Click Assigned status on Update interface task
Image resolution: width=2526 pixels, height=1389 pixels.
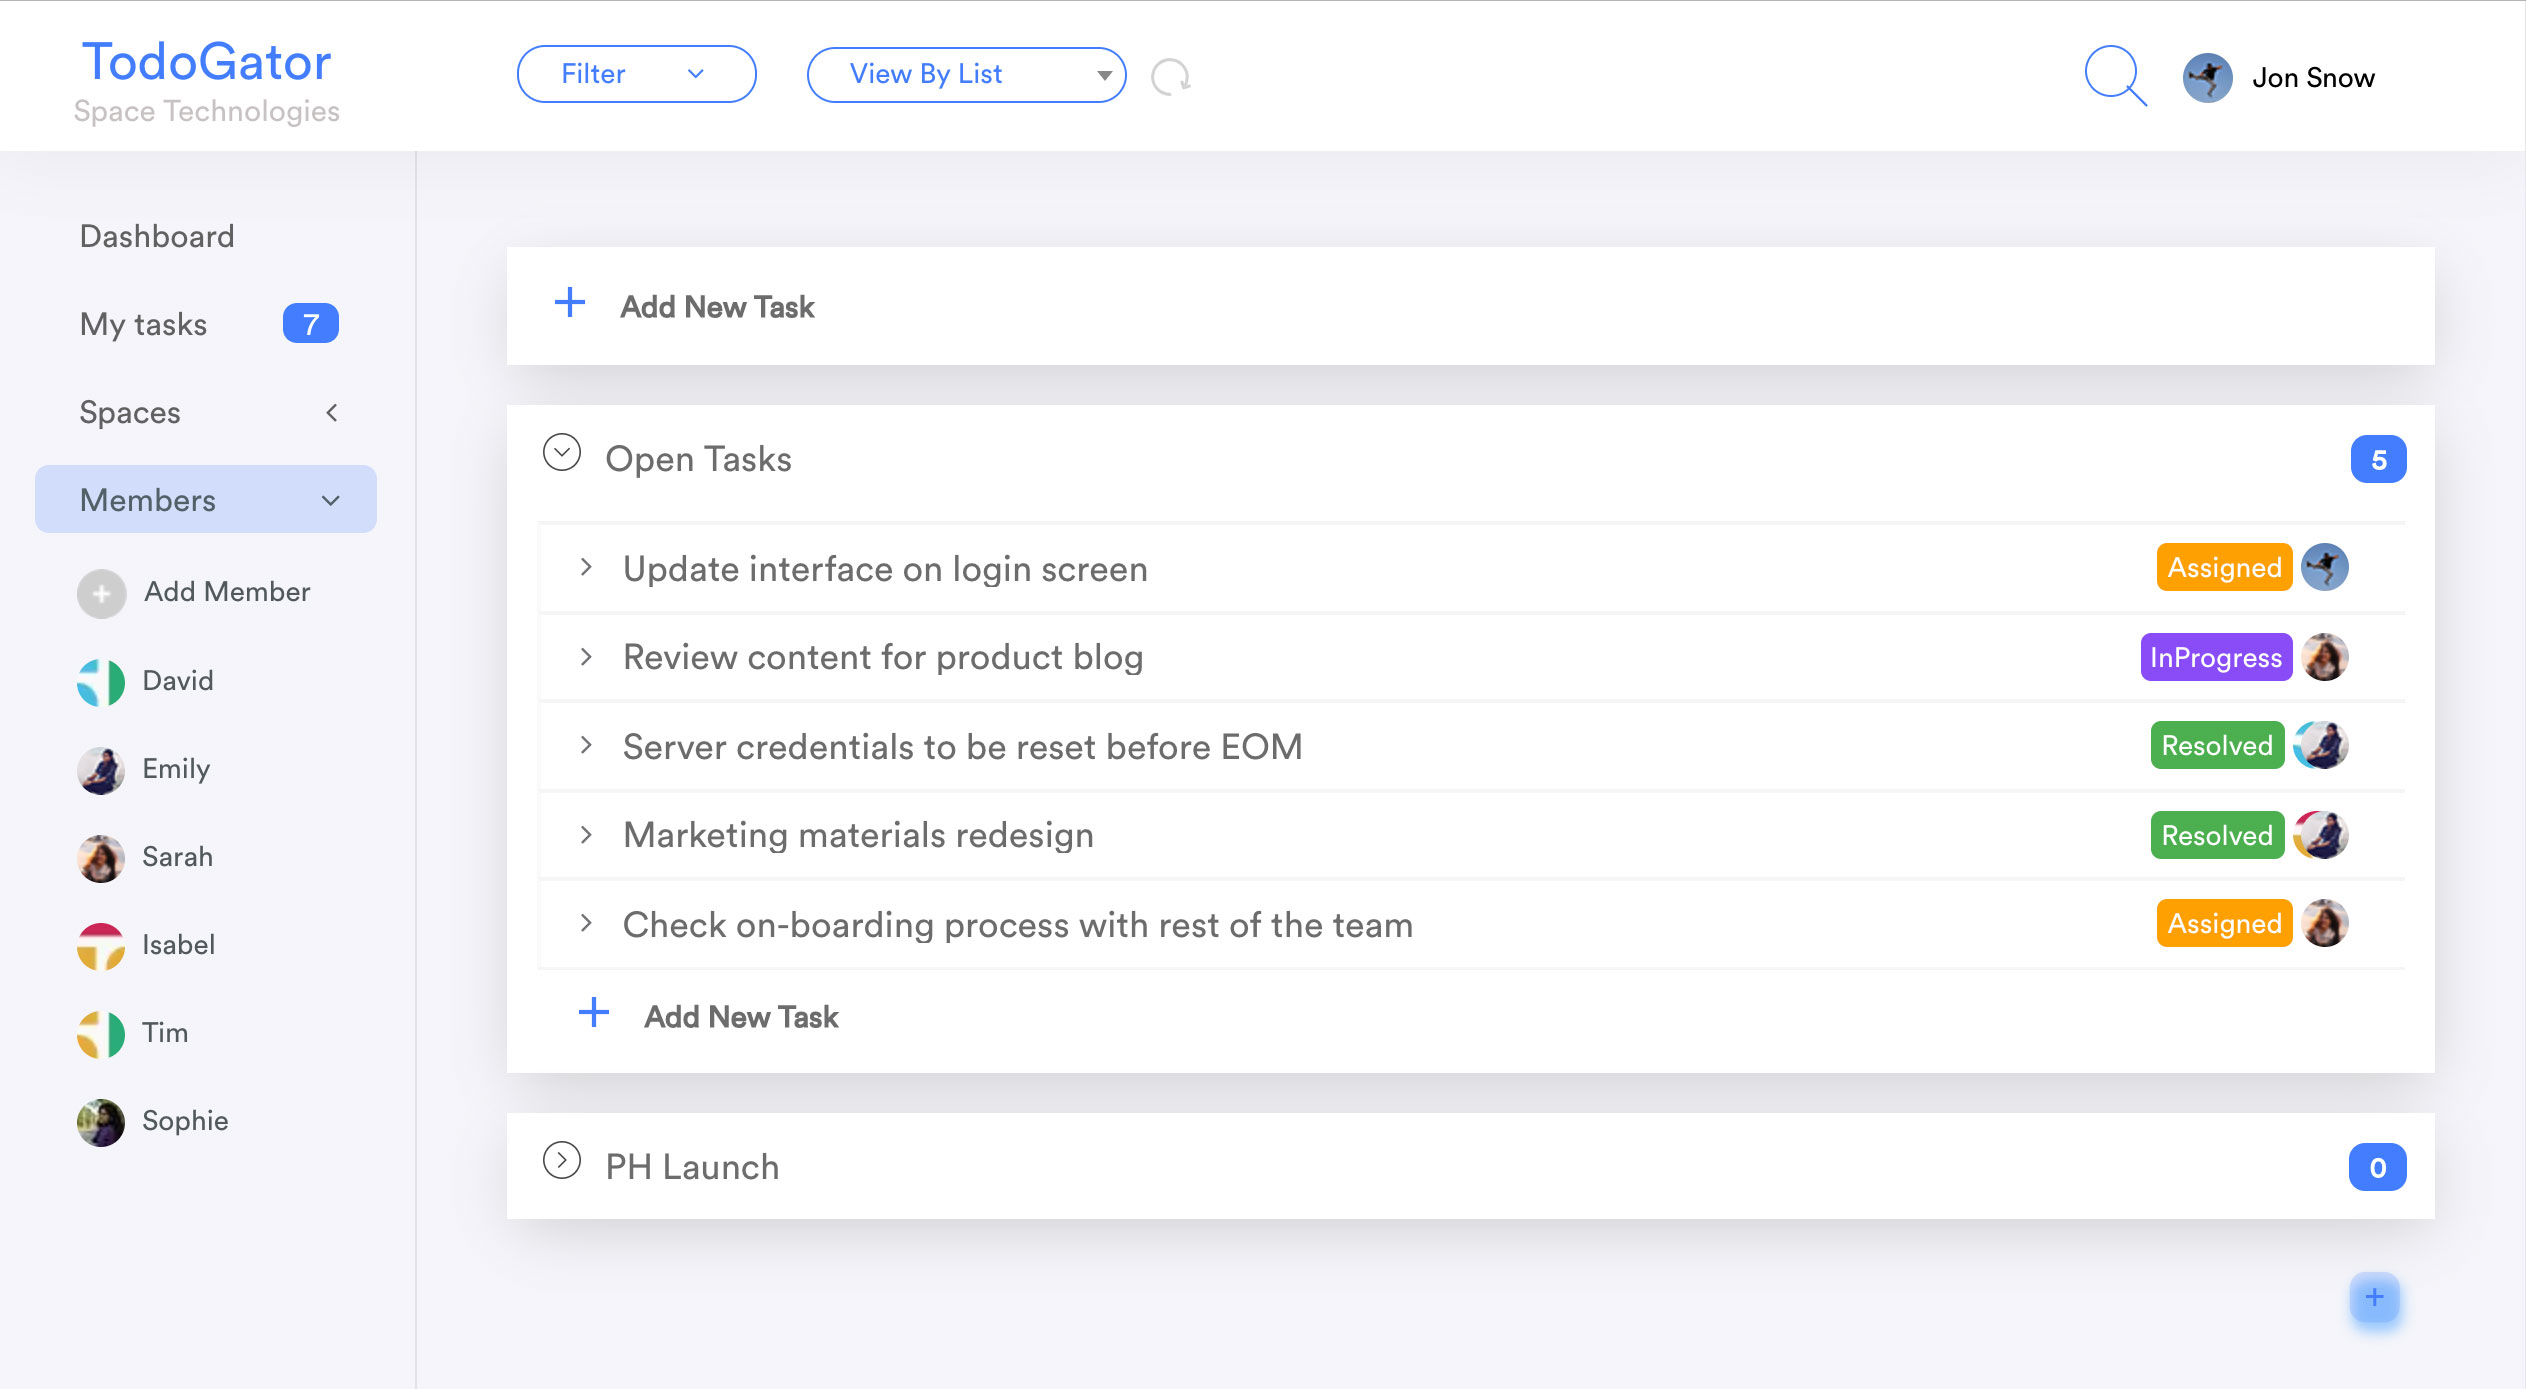tap(2224, 567)
